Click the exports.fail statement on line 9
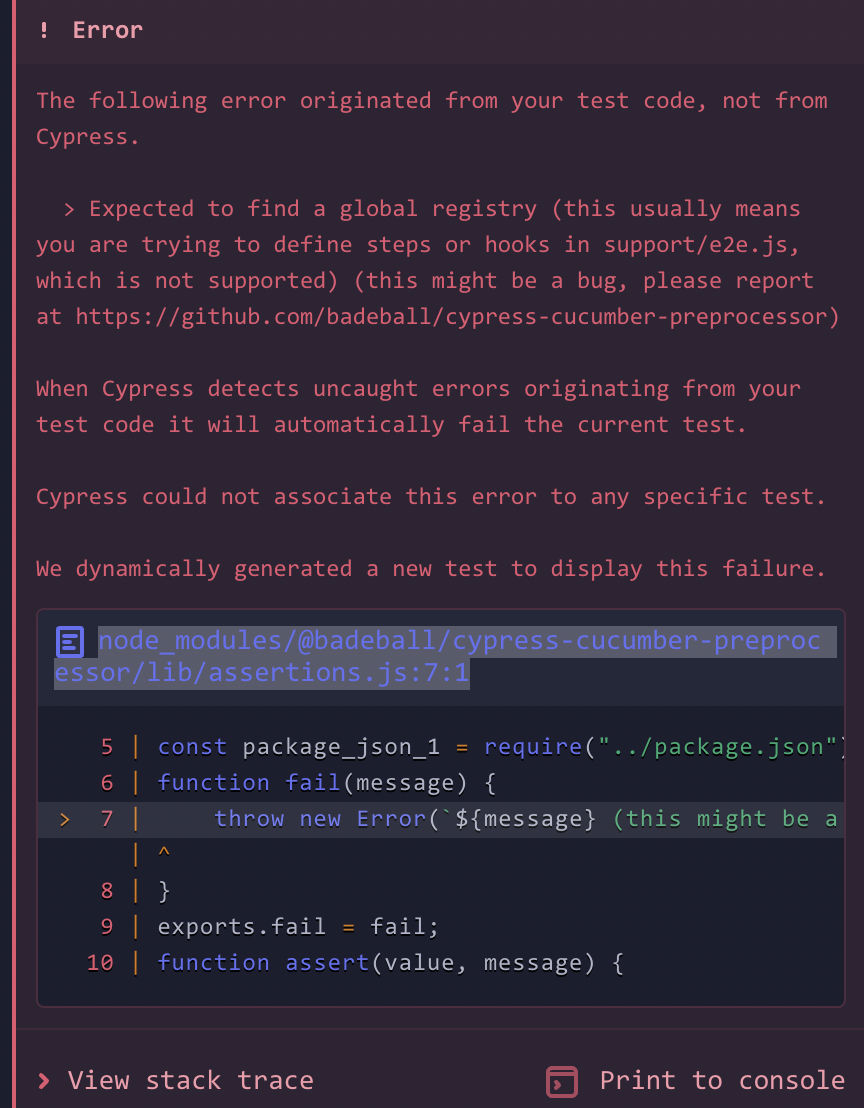This screenshot has width=864, height=1108. pos(297,926)
